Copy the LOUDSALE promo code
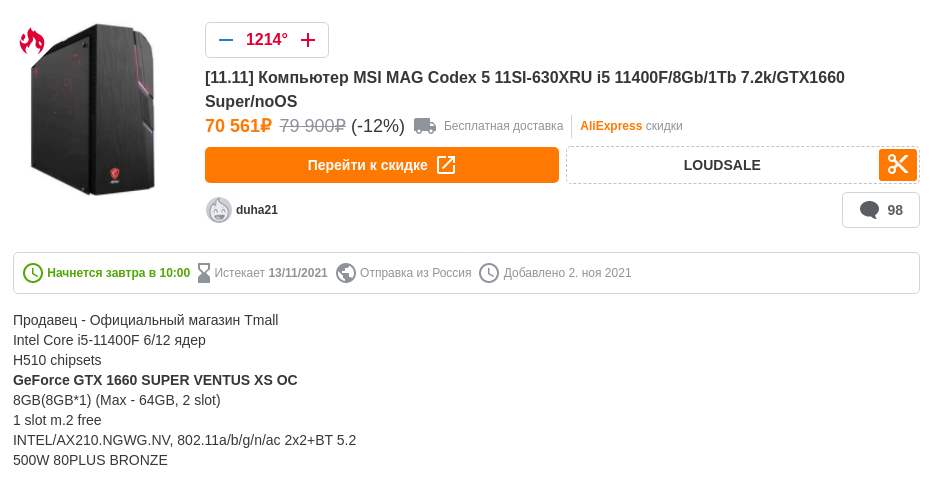 pos(722,165)
